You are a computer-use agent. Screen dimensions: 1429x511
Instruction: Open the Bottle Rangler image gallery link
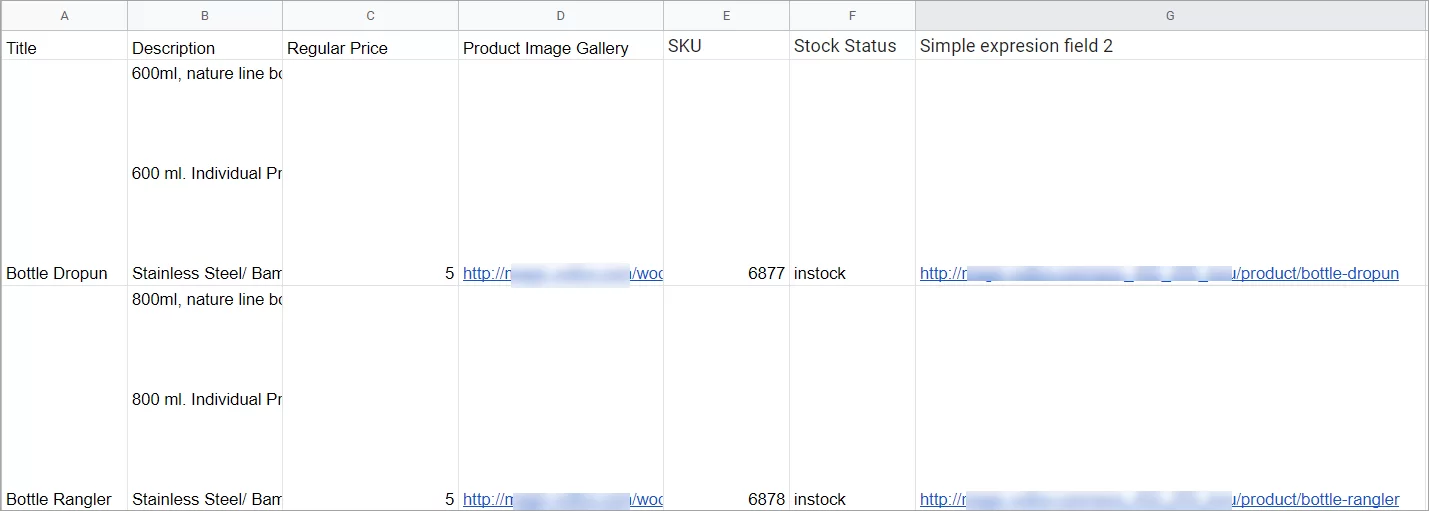coord(562,500)
